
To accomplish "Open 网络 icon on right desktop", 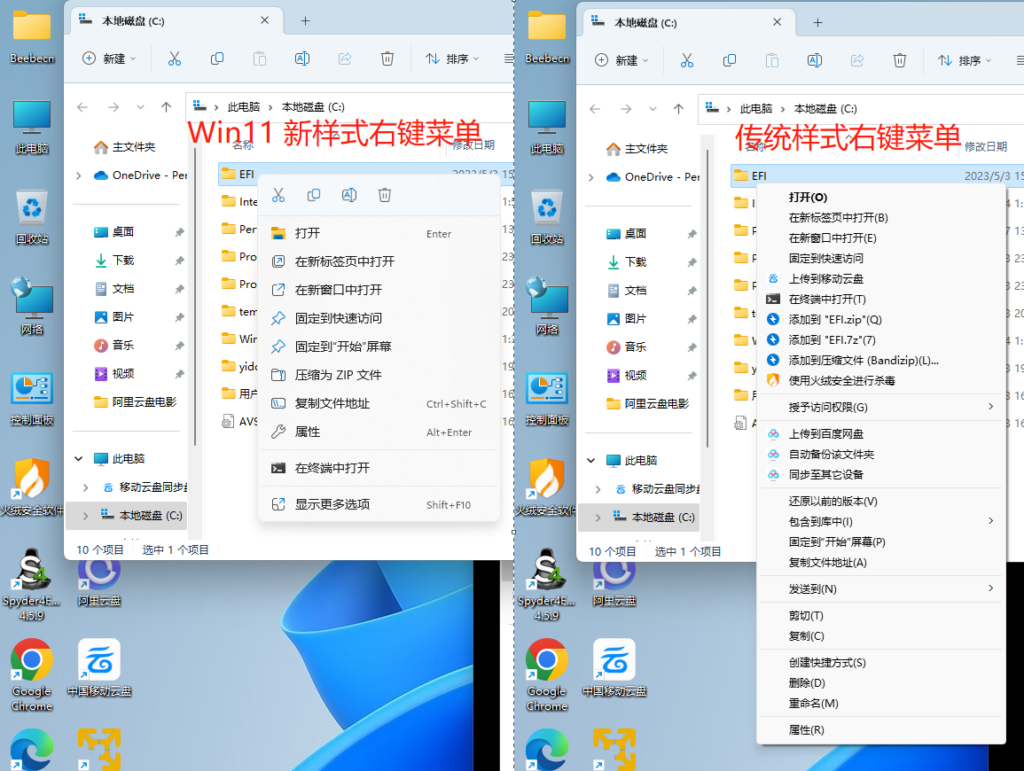I will pyautogui.click(x=547, y=307).
